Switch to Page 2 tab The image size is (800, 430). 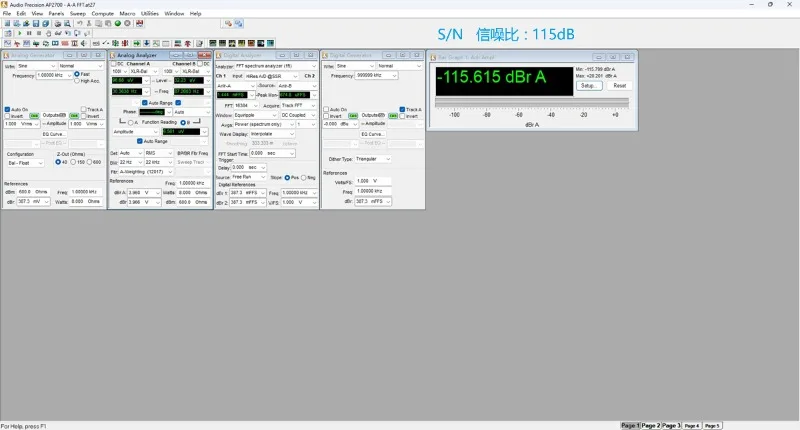[x=651, y=425]
